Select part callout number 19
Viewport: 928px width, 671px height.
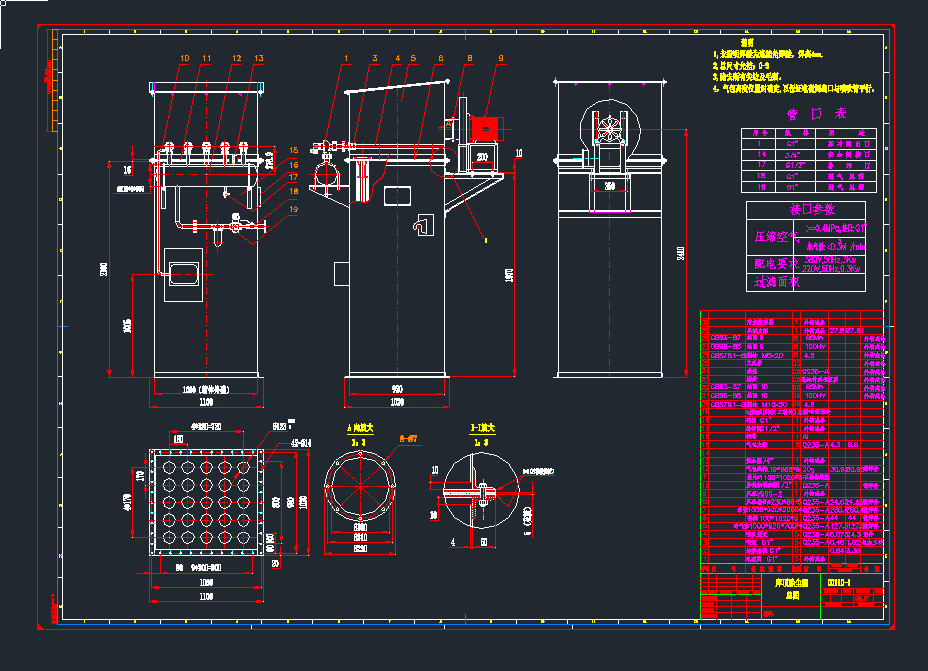tap(294, 209)
